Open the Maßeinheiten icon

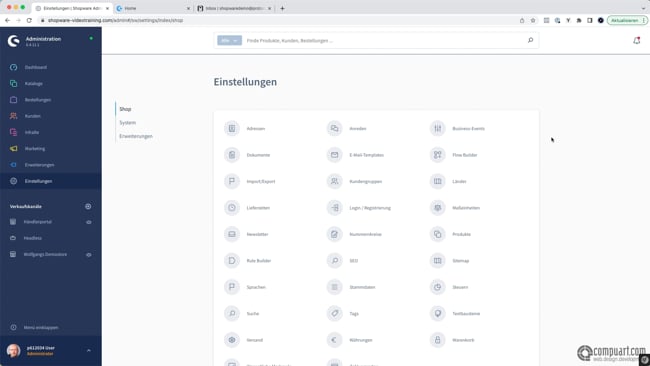coord(437,208)
